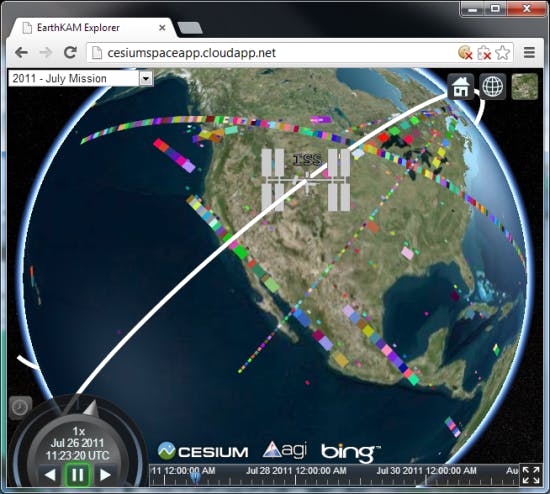The height and width of the screenshot is (494, 550).
Task: Click the blocked plugin icon in address bar
Action: (484, 53)
